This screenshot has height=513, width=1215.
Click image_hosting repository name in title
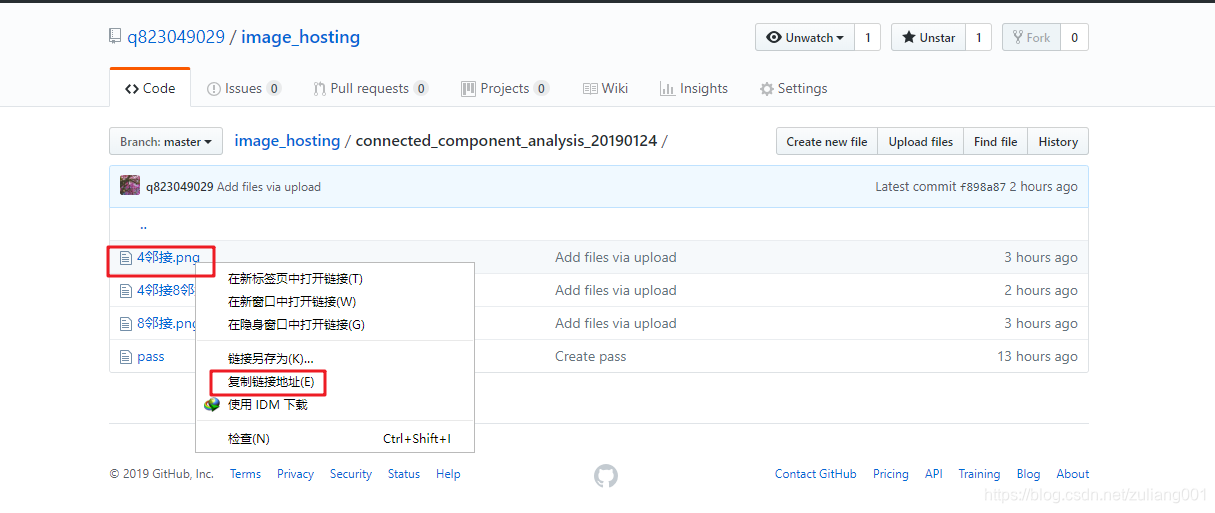[300, 37]
